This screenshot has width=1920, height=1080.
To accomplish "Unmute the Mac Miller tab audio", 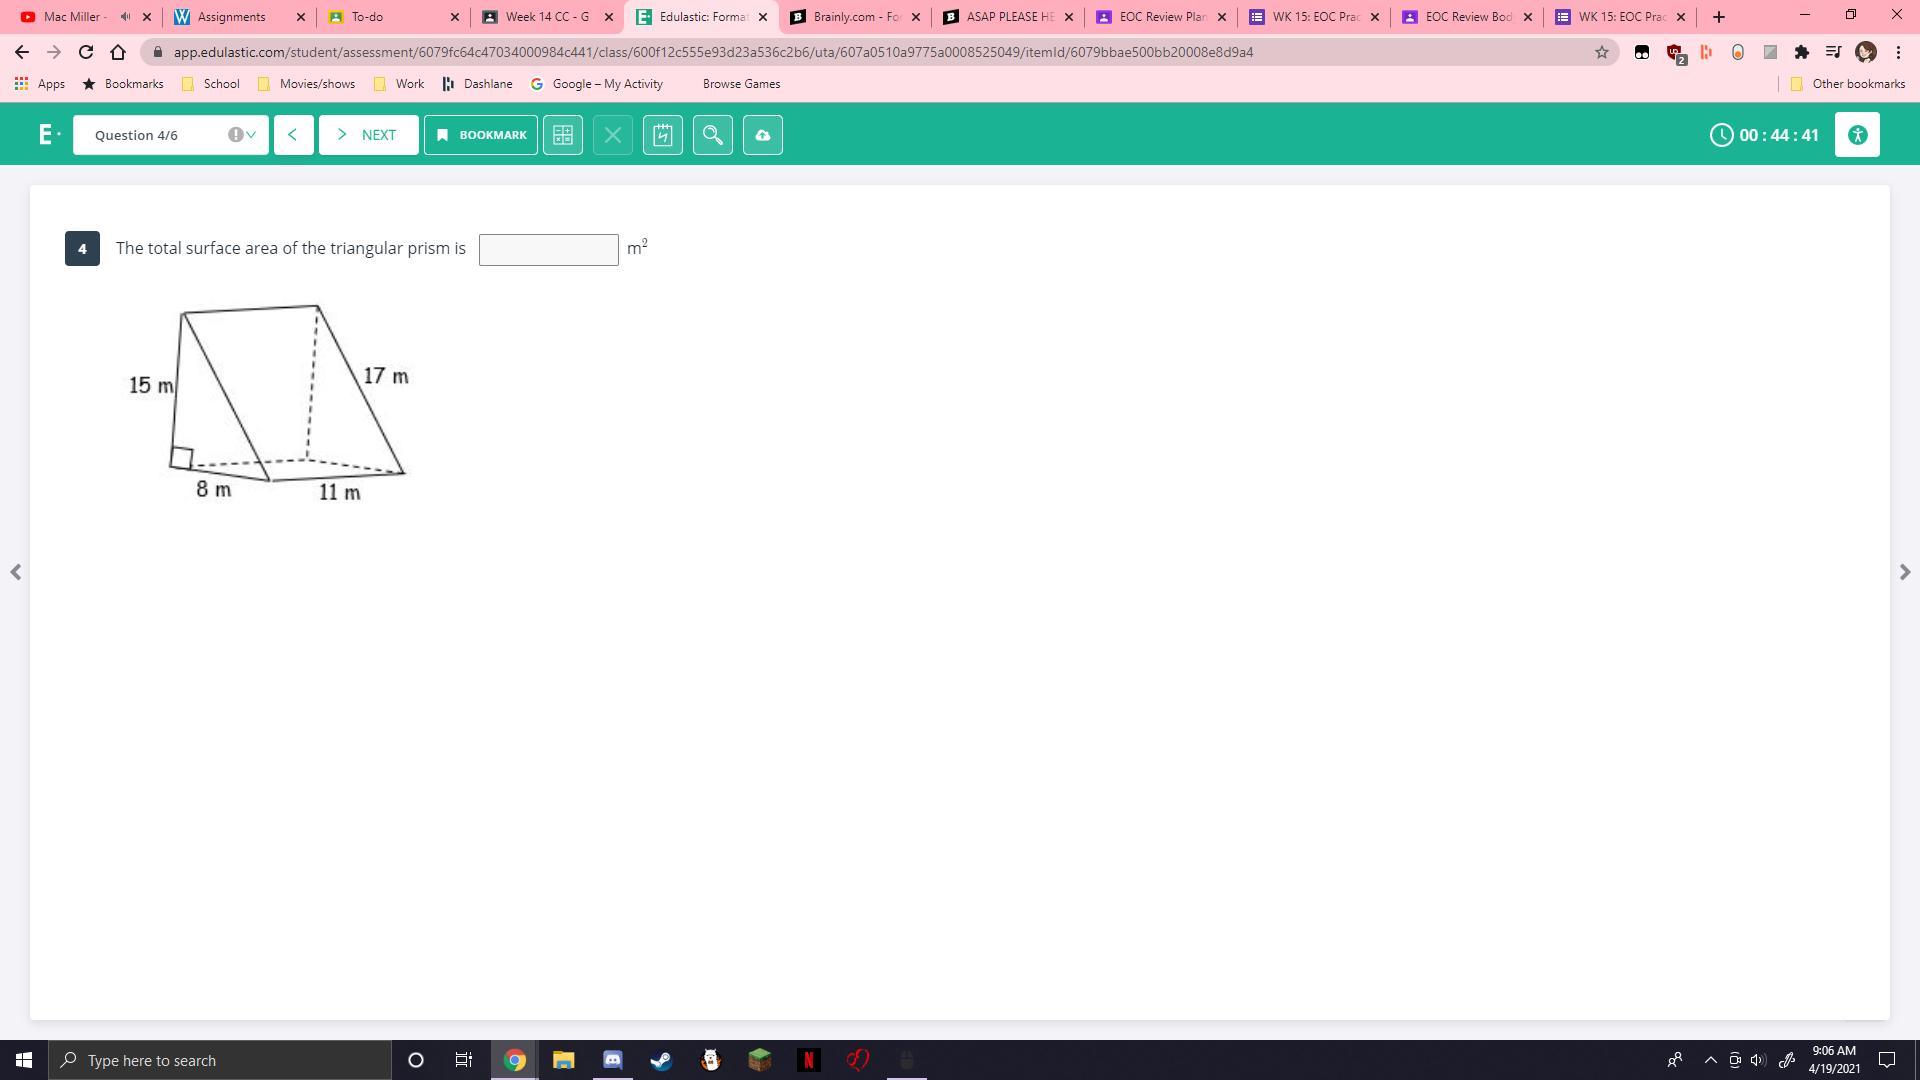I will pyautogui.click(x=125, y=17).
